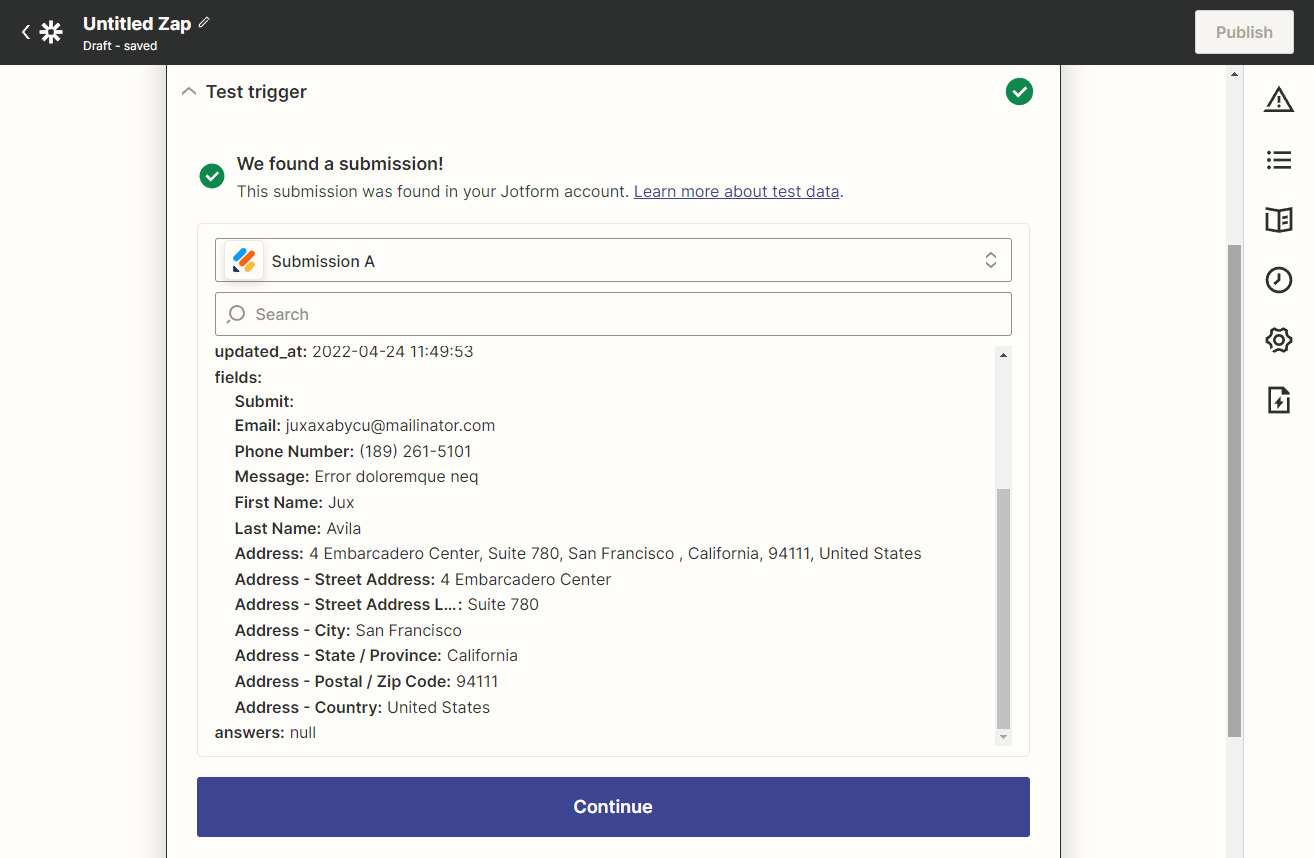This screenshot has width=1314, height=858.
Task: Click the disabled Publish button
Action: click(1243, 32)
